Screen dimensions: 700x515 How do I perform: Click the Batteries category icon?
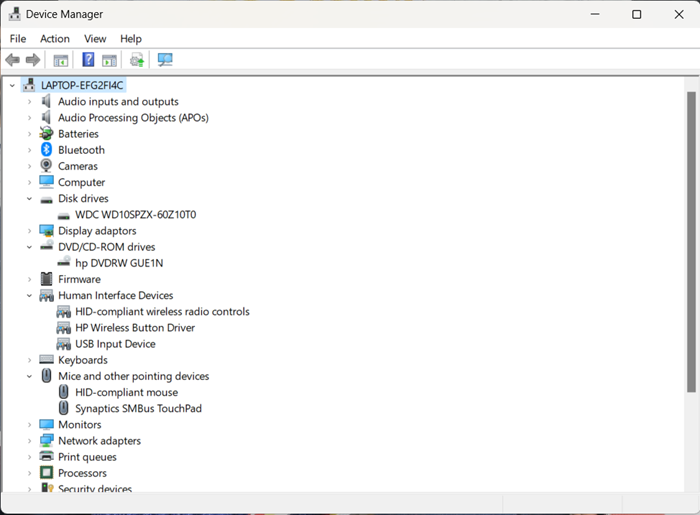tap(46, 134)
